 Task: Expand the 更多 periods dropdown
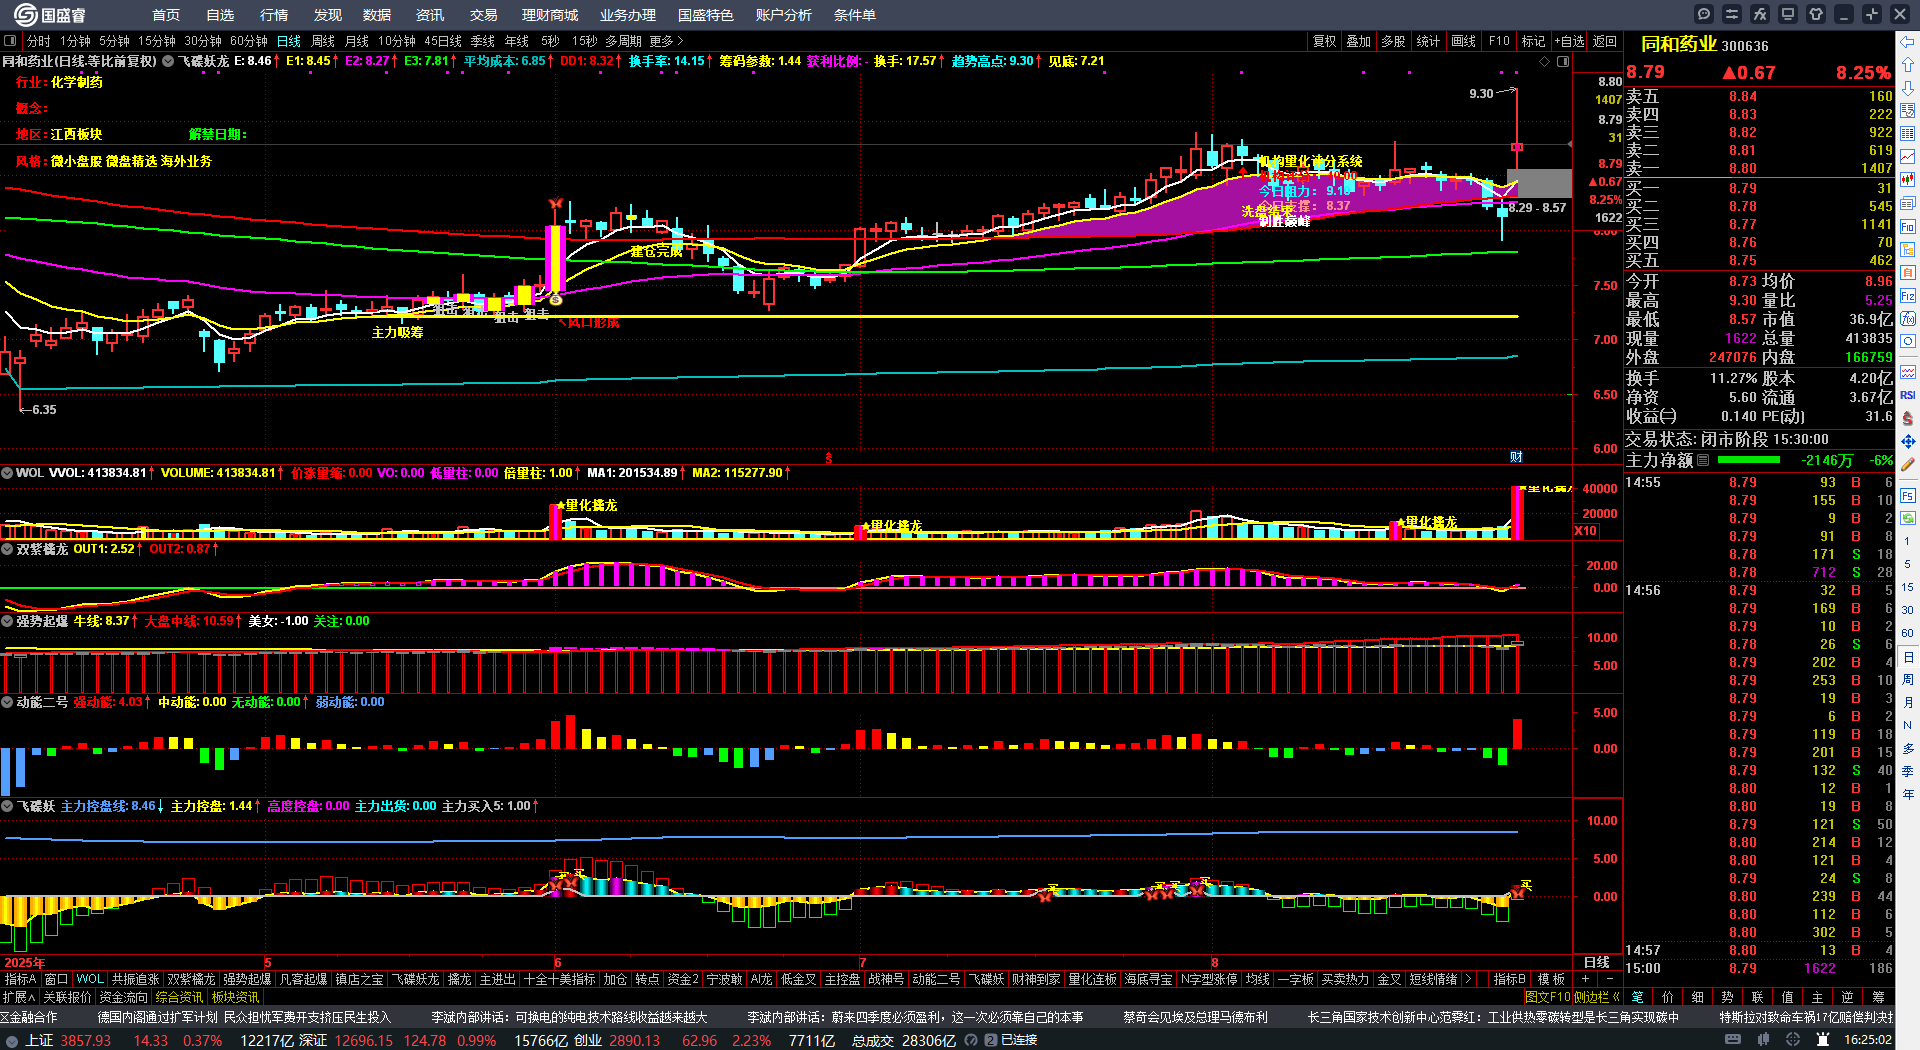666,41
